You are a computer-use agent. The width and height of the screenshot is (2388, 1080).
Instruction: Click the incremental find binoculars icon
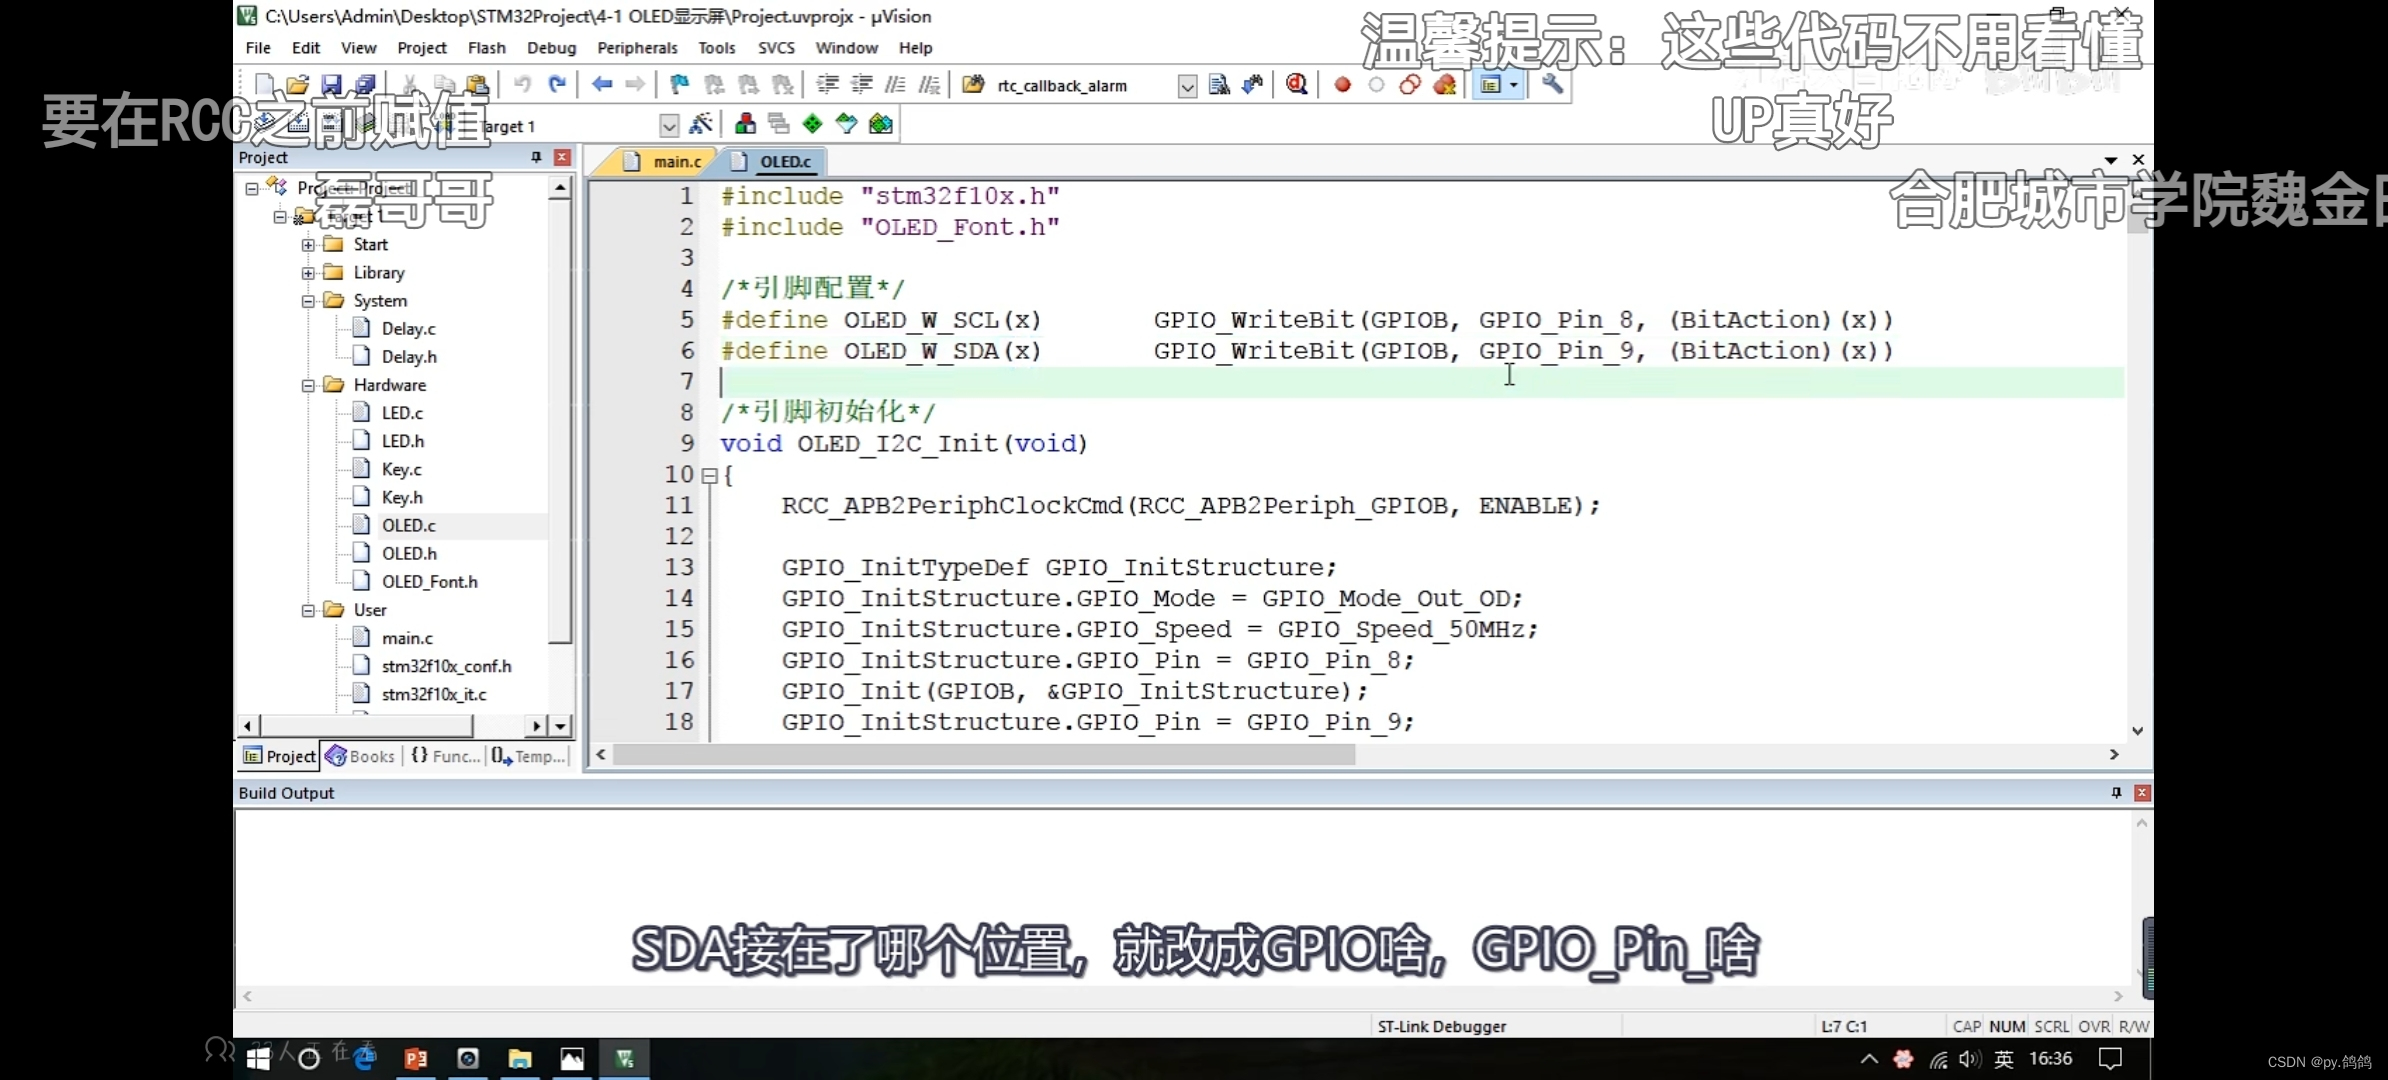pos(1253,85)
